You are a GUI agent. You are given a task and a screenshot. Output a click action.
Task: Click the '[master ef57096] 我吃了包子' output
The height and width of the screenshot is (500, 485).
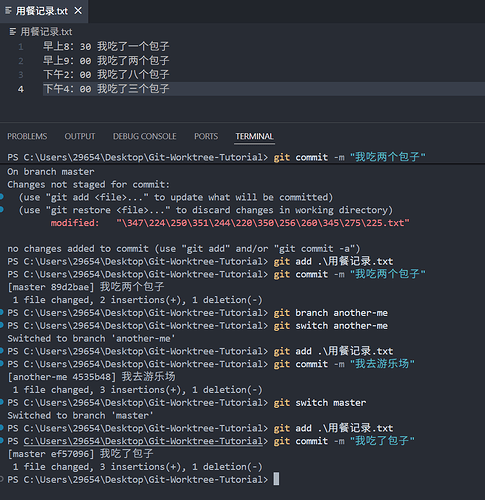click(80, 454)
